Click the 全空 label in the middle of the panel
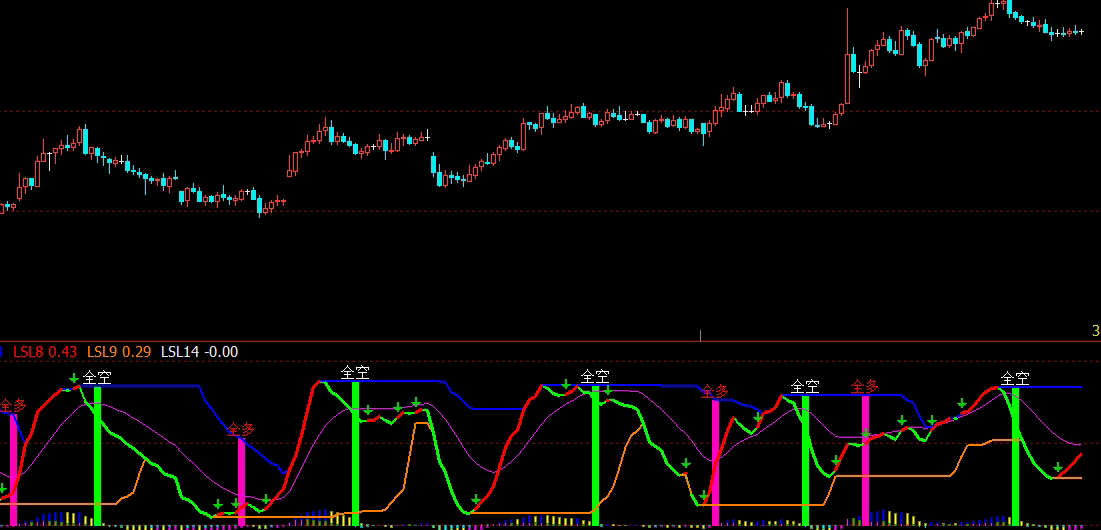1101x530 pixels. click(x=595, y=377)
